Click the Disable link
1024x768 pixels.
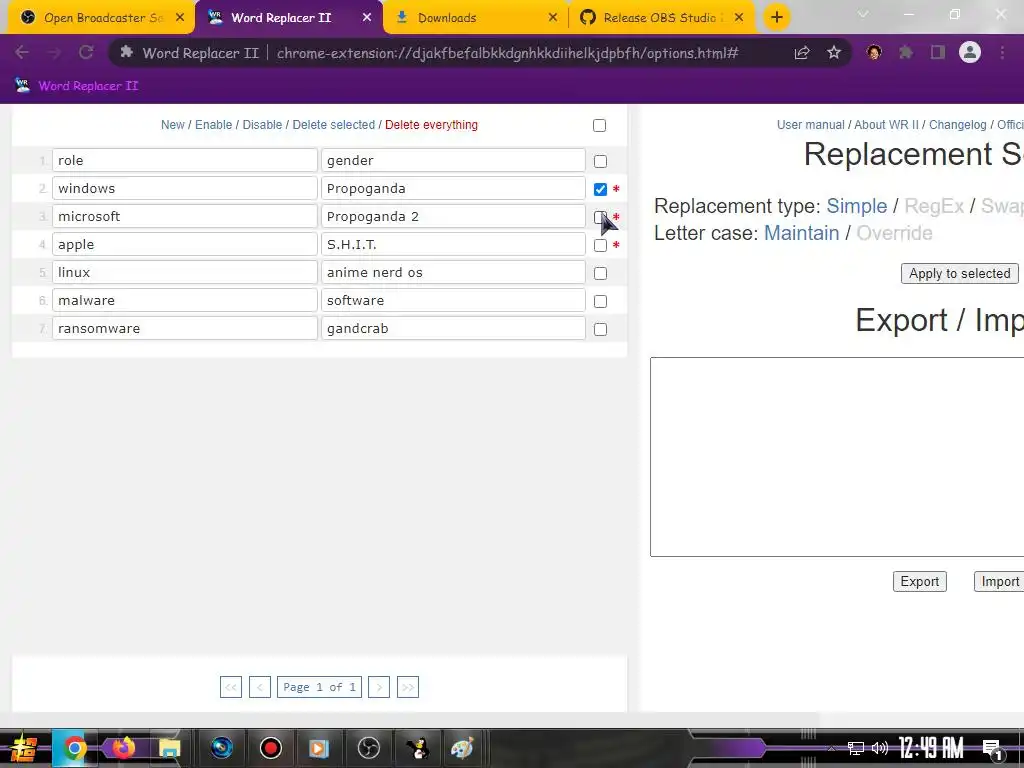pos(262,125)
